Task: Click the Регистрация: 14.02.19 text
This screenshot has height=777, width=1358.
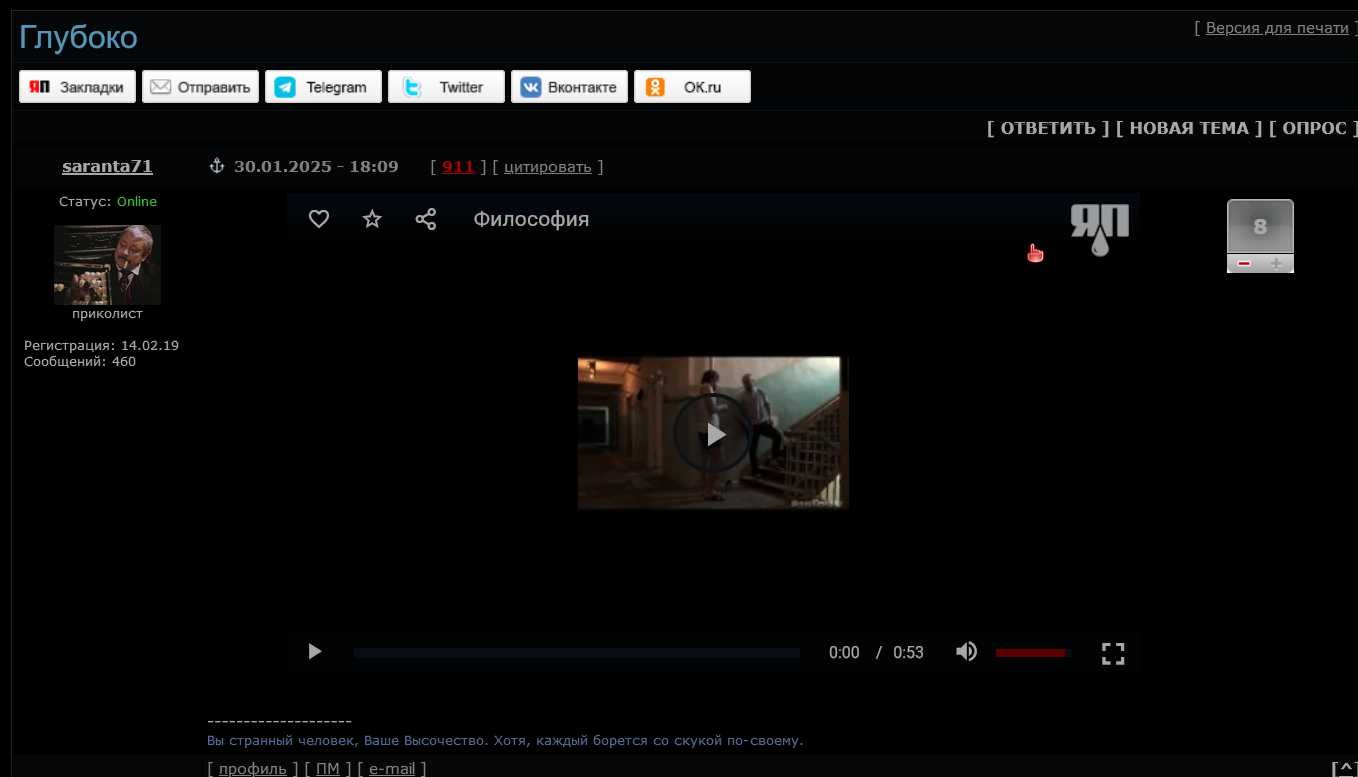Action: pos(101,345)
